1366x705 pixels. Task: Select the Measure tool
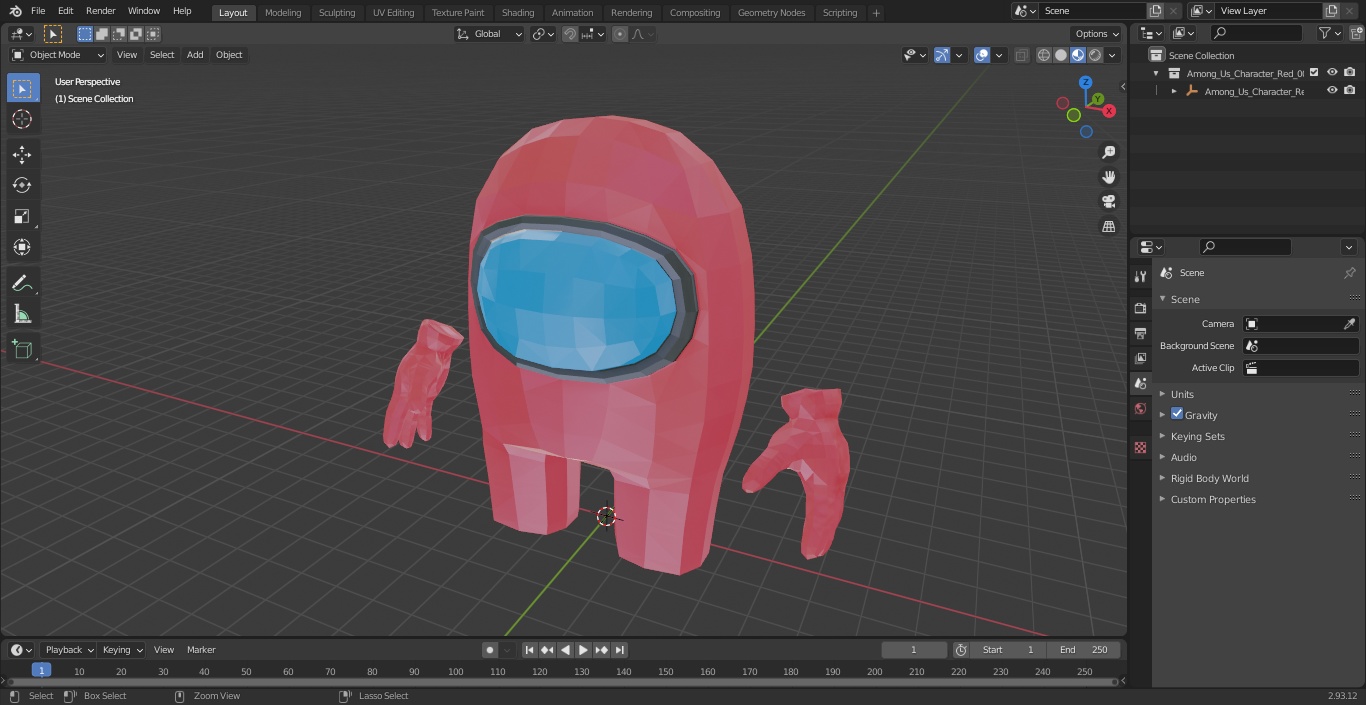click(22, 315)
